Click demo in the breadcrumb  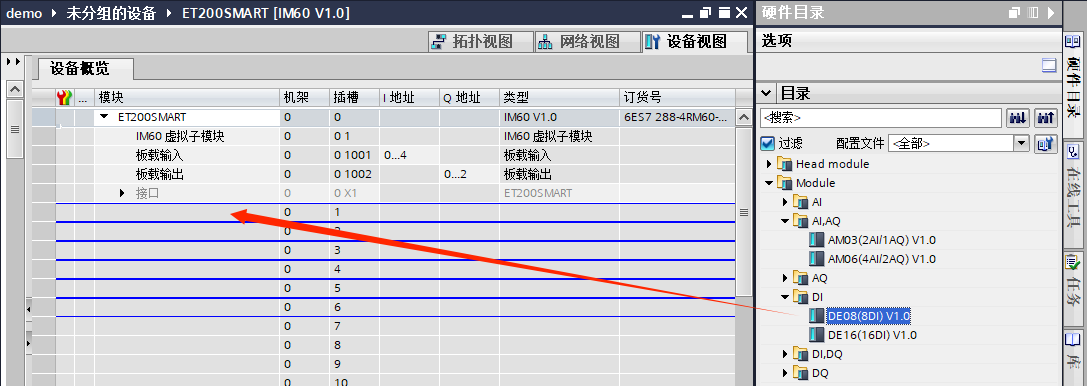coord(25,13)
